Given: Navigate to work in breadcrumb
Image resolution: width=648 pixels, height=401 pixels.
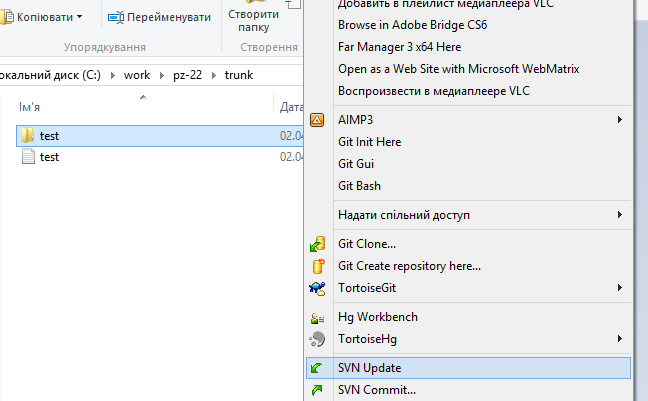Looking at the screenshot, I should 137,75.
